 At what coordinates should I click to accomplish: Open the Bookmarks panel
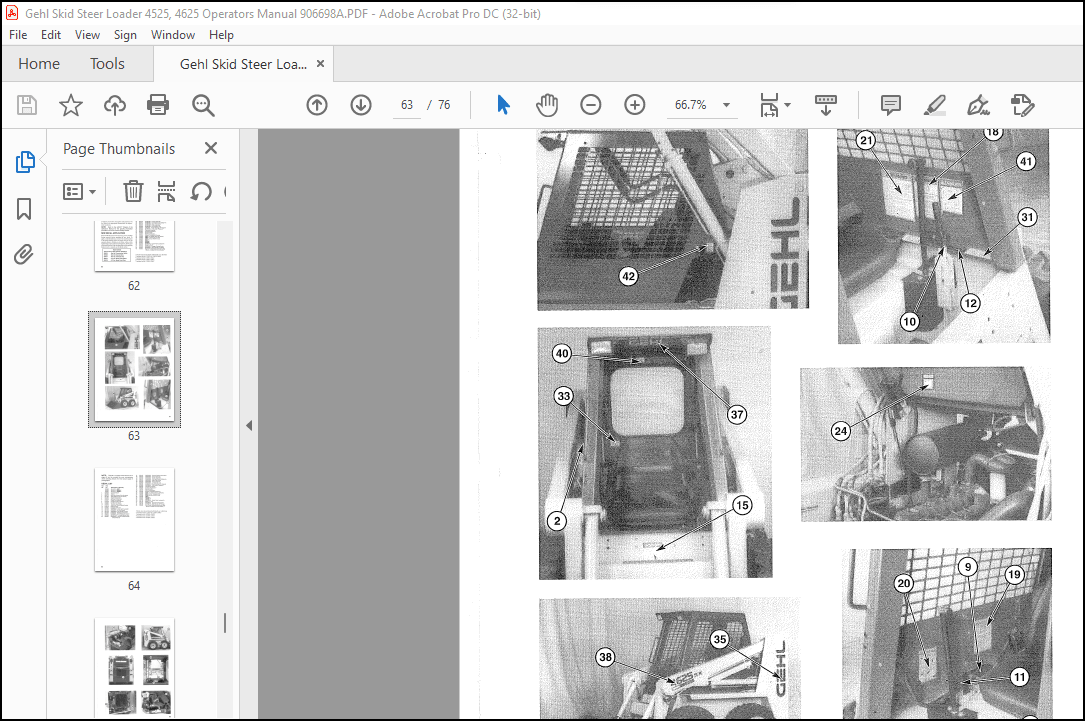click(23, 208)
